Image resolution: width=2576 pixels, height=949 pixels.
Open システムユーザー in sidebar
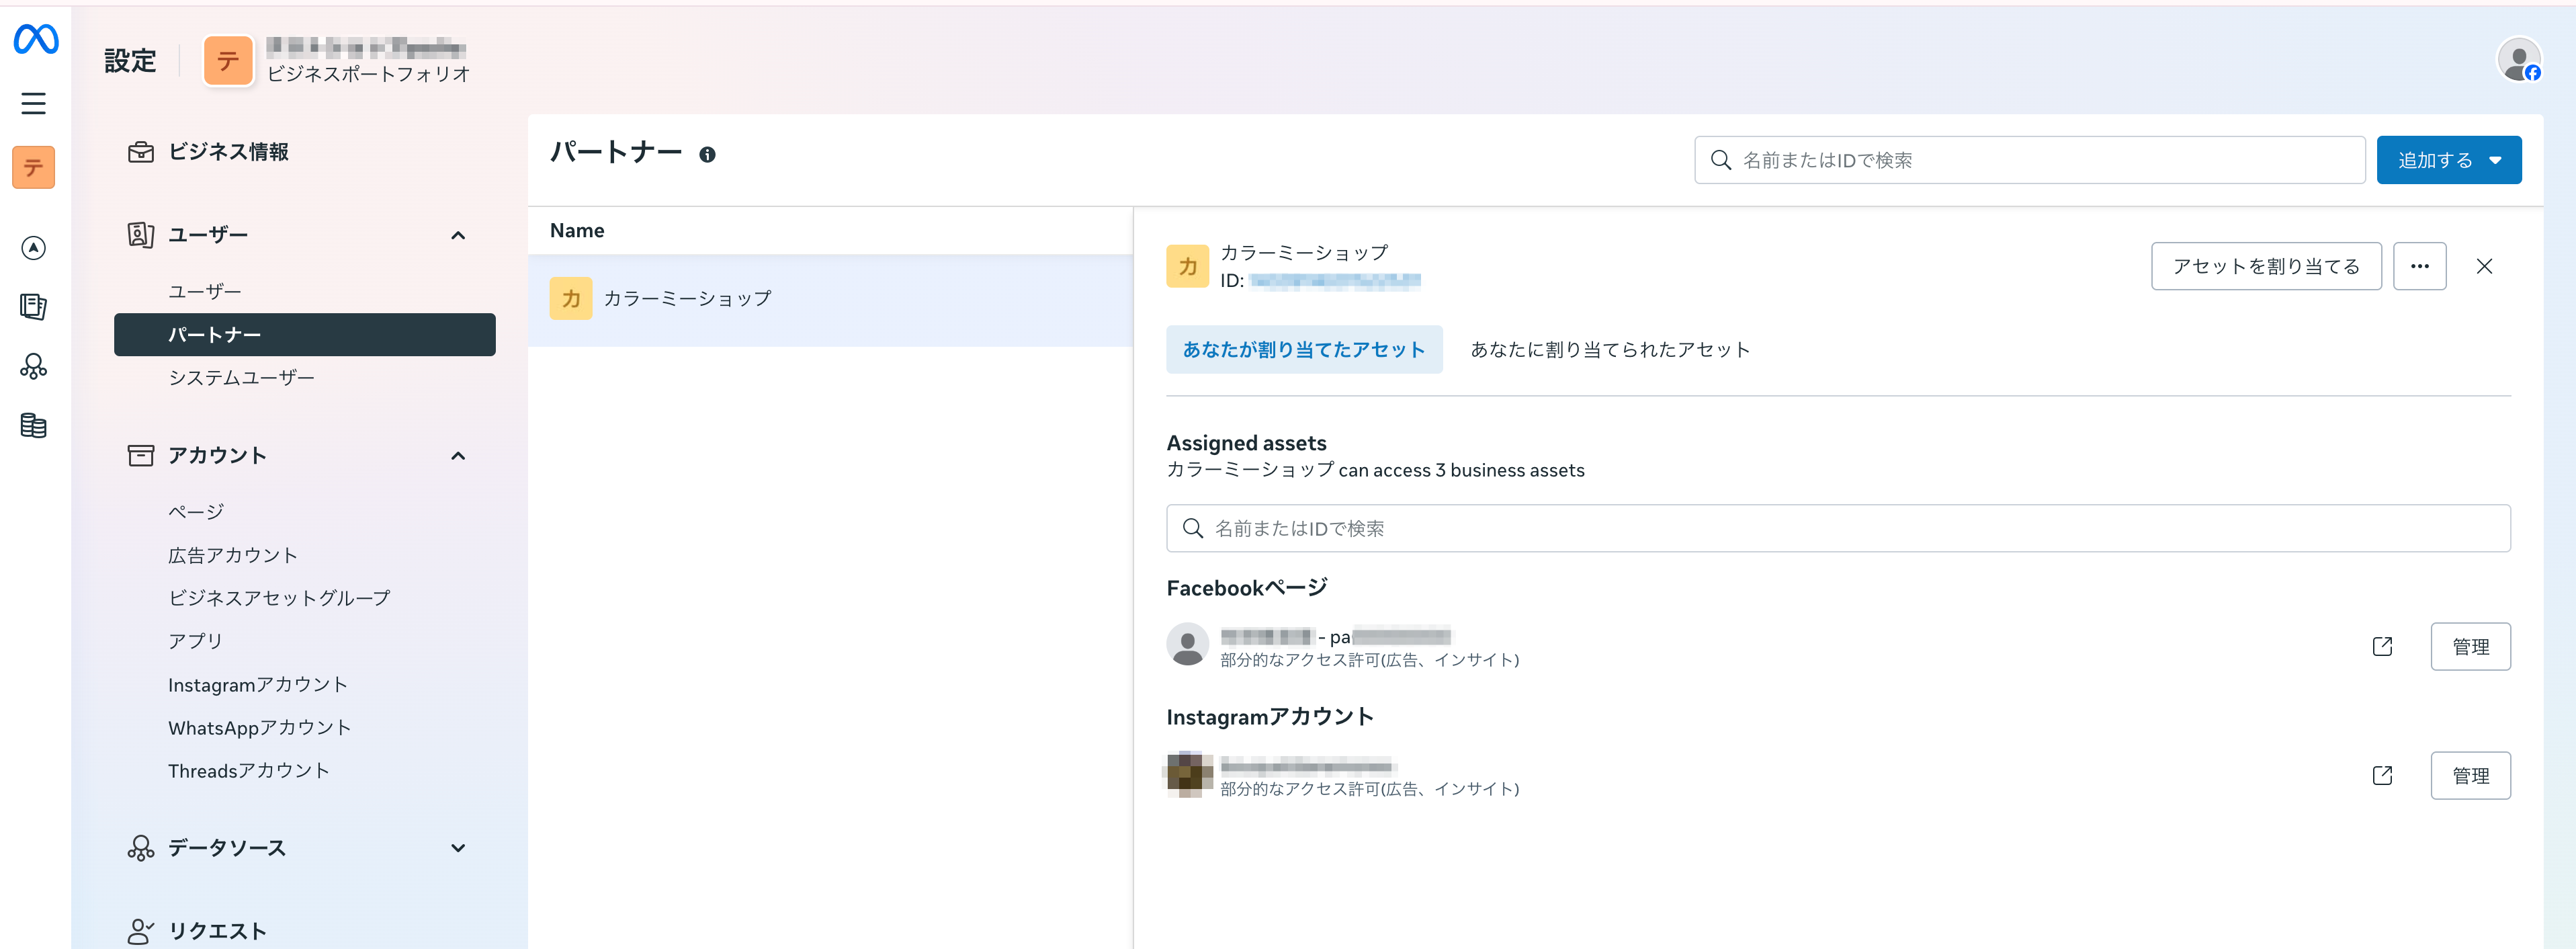pos(241,377)
